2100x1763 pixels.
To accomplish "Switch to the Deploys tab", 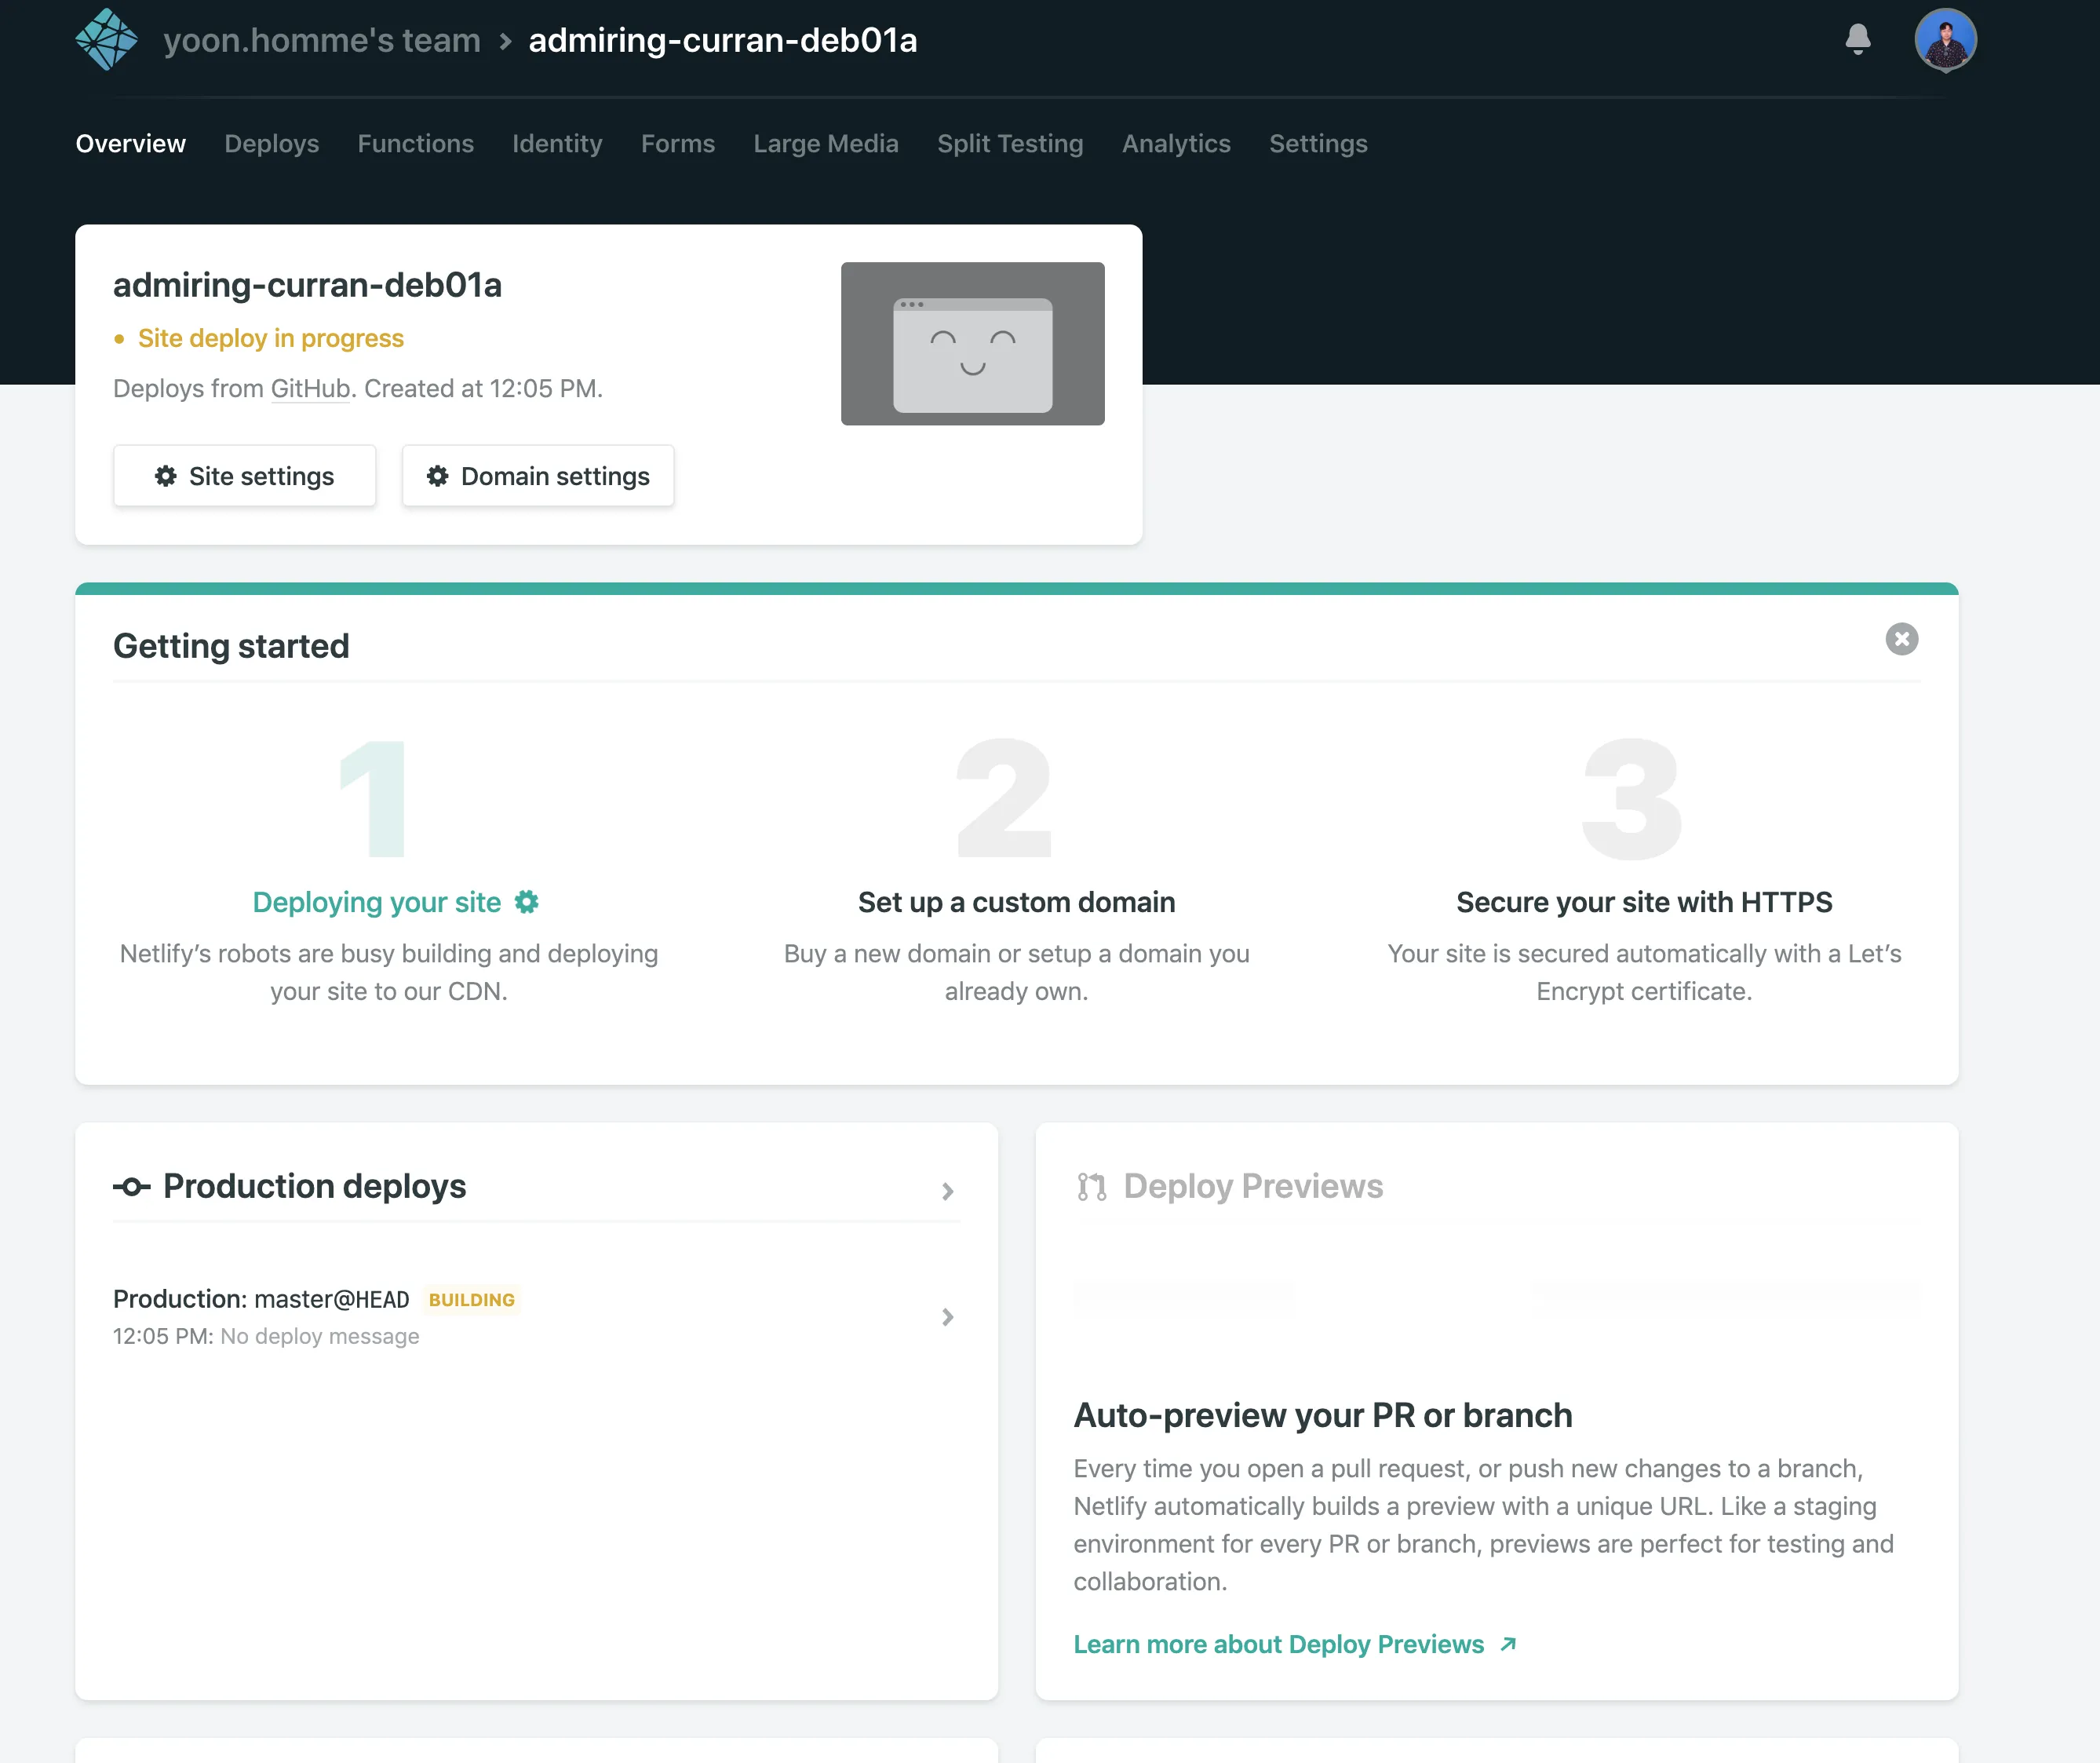I will pyautogui.click(x=271, y=144).
